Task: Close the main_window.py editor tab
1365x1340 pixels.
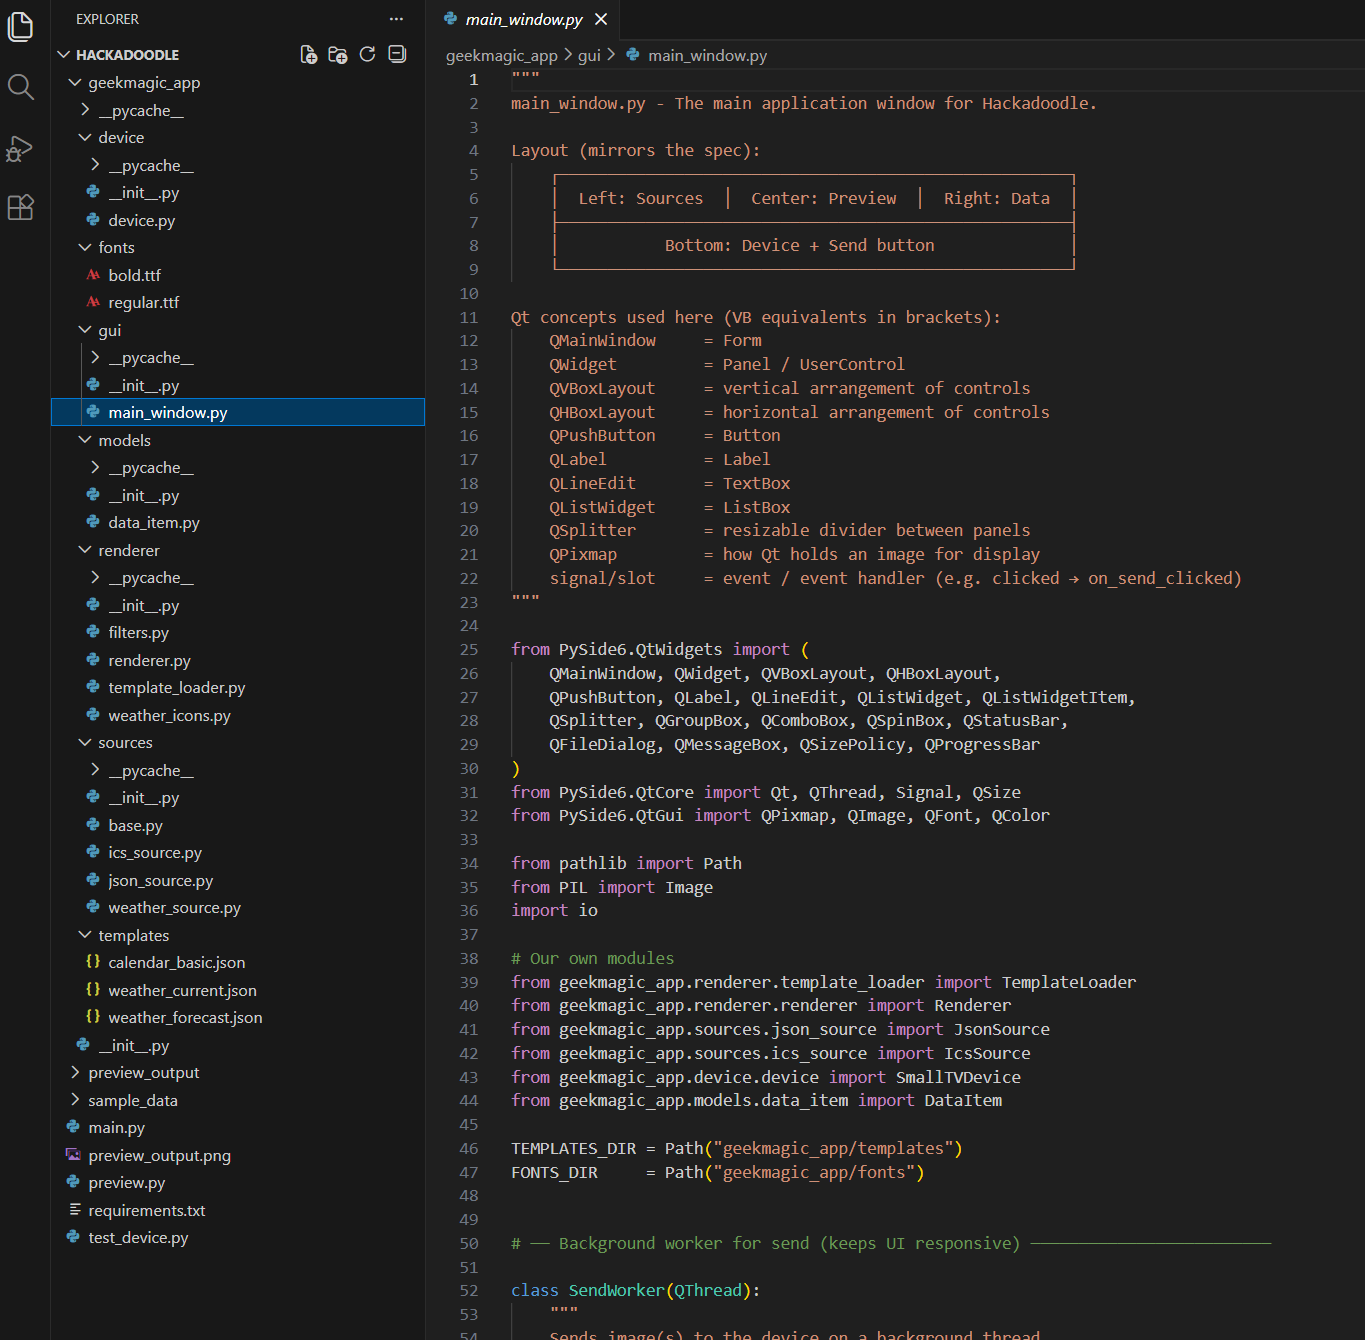Action: [601, 19]
